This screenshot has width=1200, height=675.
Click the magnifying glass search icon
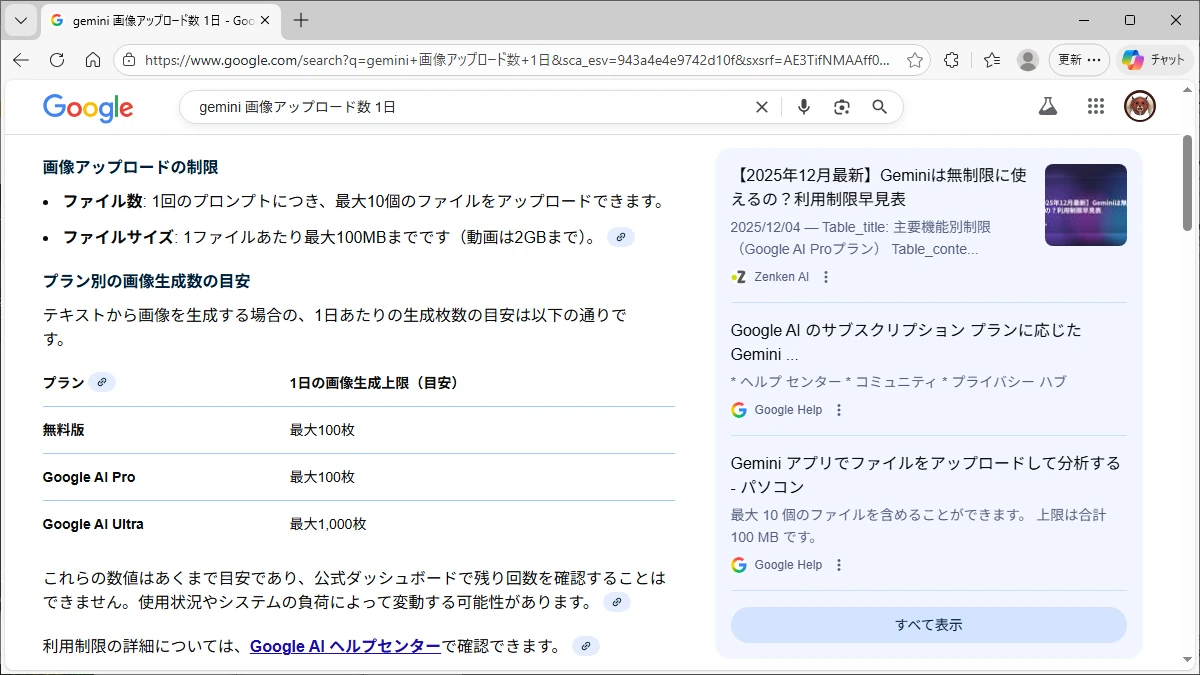pyautogui.click(x=880, y=107)
